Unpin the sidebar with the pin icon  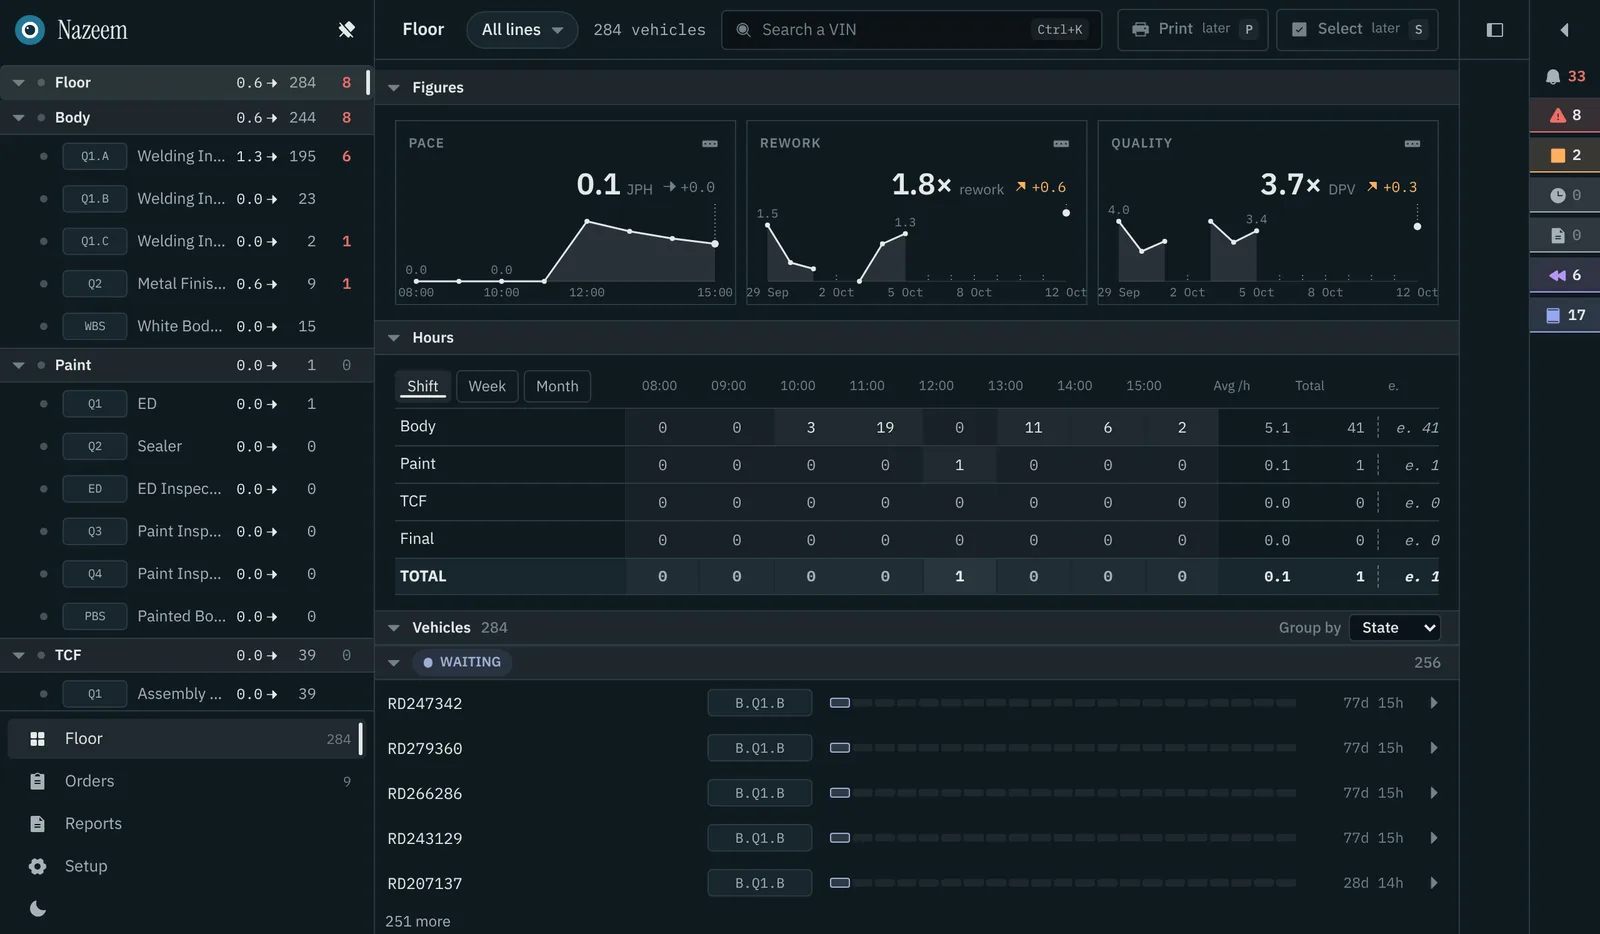tap(346, 30)
